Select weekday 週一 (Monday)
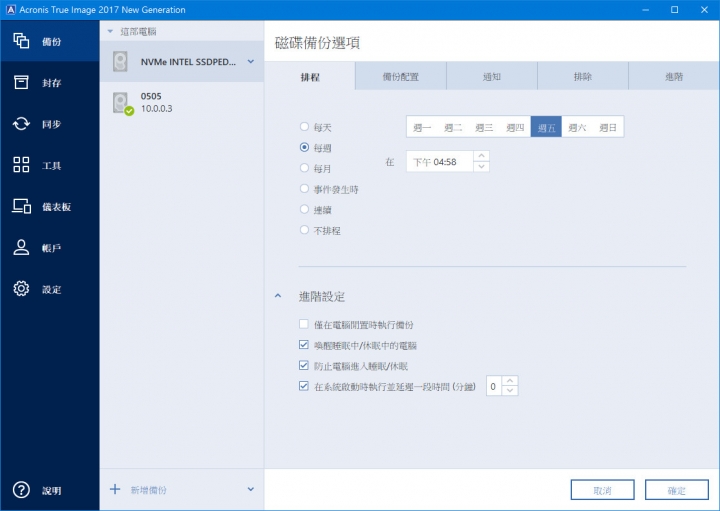720x511 pixels. [x=422, y=127]
